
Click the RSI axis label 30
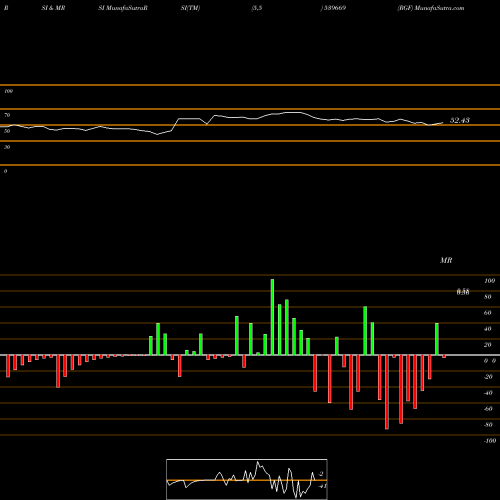coord(7,147)
